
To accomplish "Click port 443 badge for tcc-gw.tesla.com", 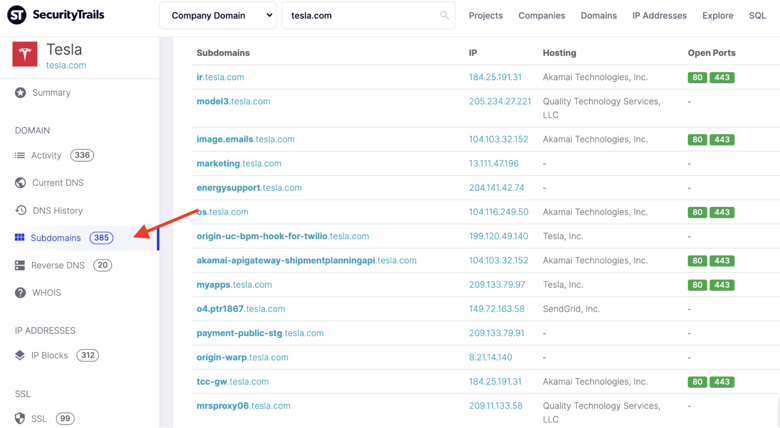I will click(x=722, y=382).
